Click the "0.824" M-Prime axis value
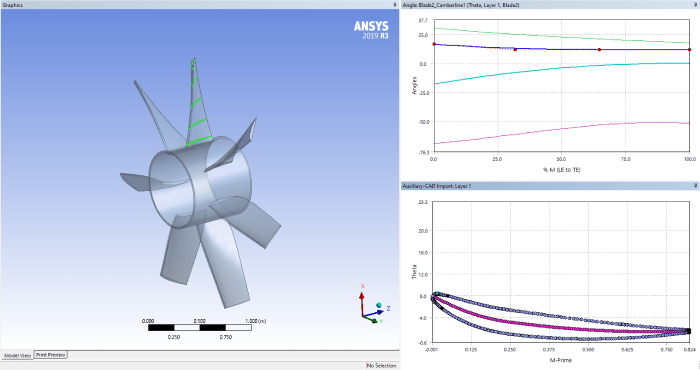 689,350
